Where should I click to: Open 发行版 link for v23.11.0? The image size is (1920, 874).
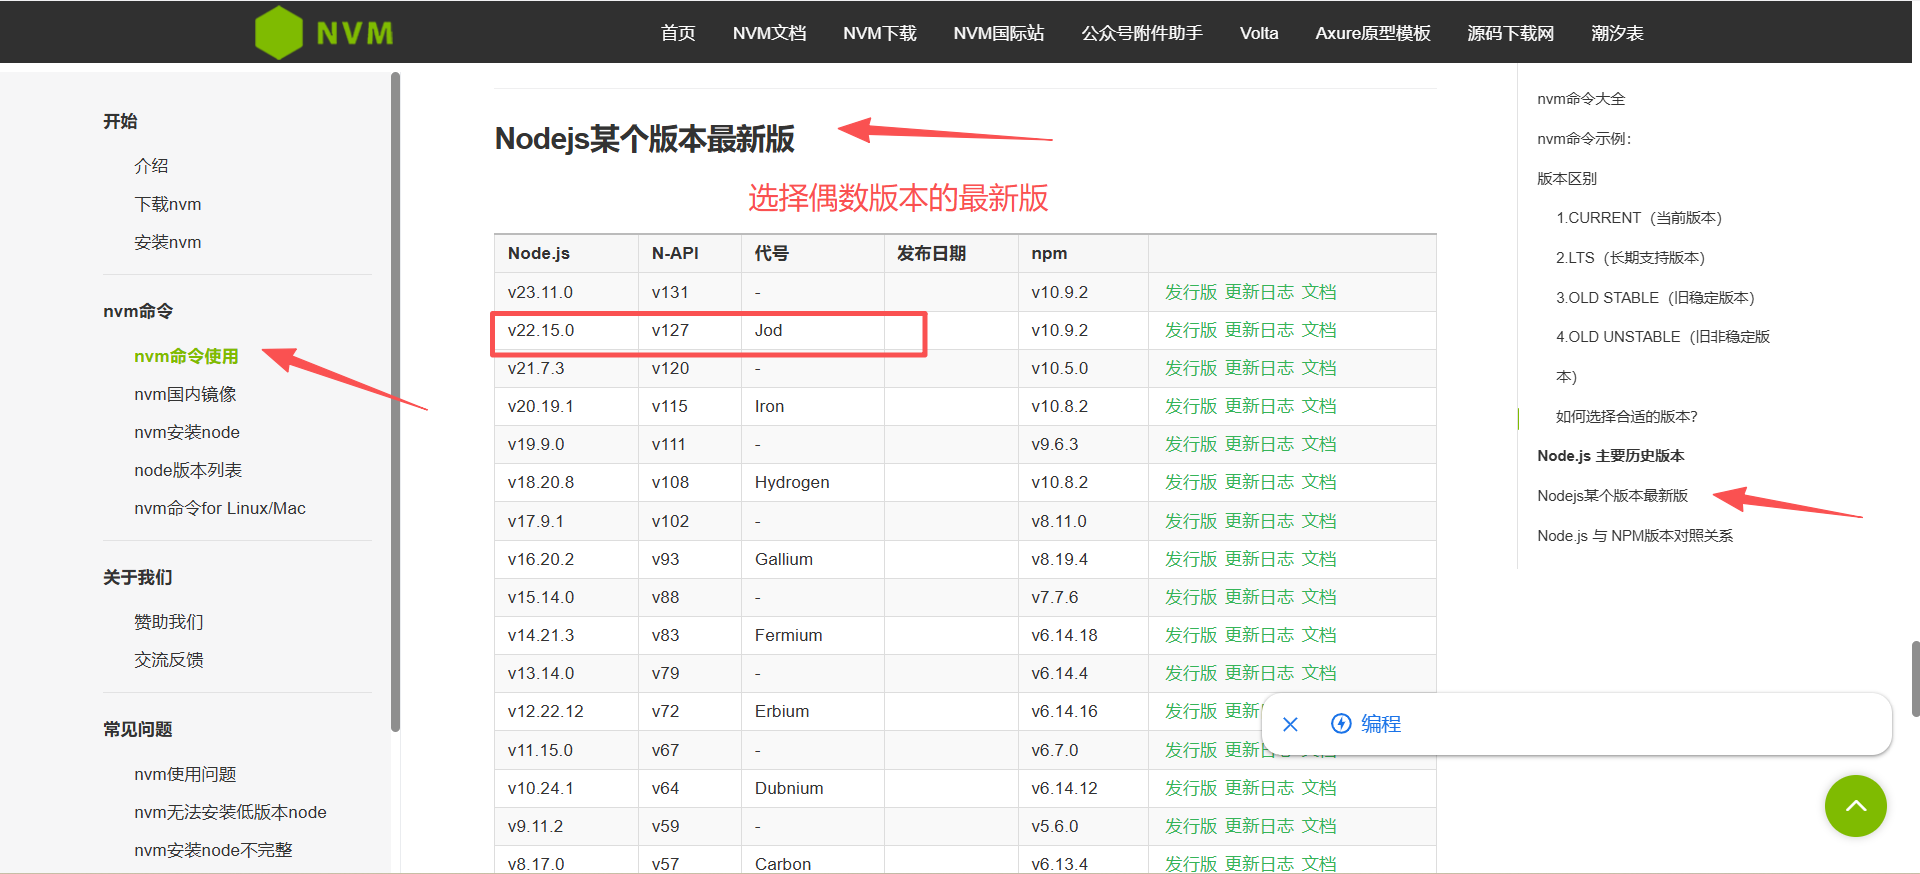(x=1191, y=292)
